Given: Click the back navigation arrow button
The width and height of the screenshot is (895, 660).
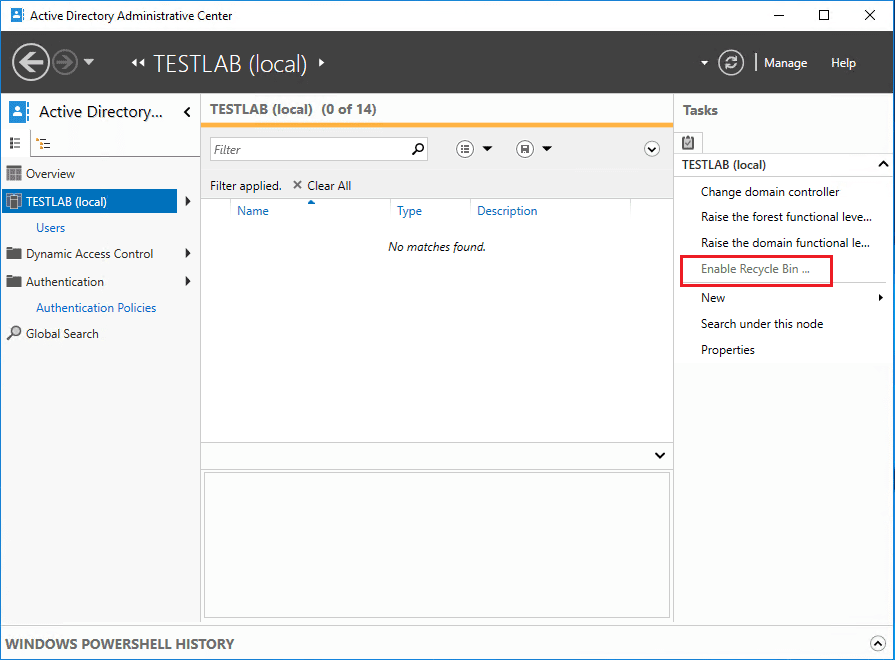Looking at the screenshot, I should click(31, 63).
